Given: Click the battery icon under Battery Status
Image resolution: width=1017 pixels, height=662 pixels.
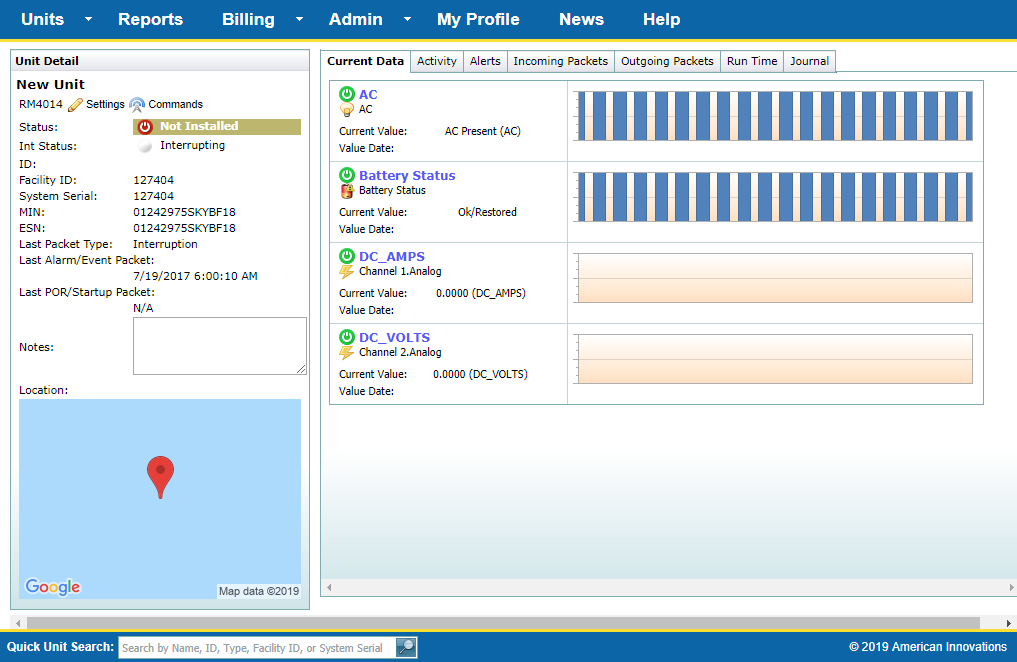Looking at the screenshot, I should pyautogui.click(x=347, y=191).
